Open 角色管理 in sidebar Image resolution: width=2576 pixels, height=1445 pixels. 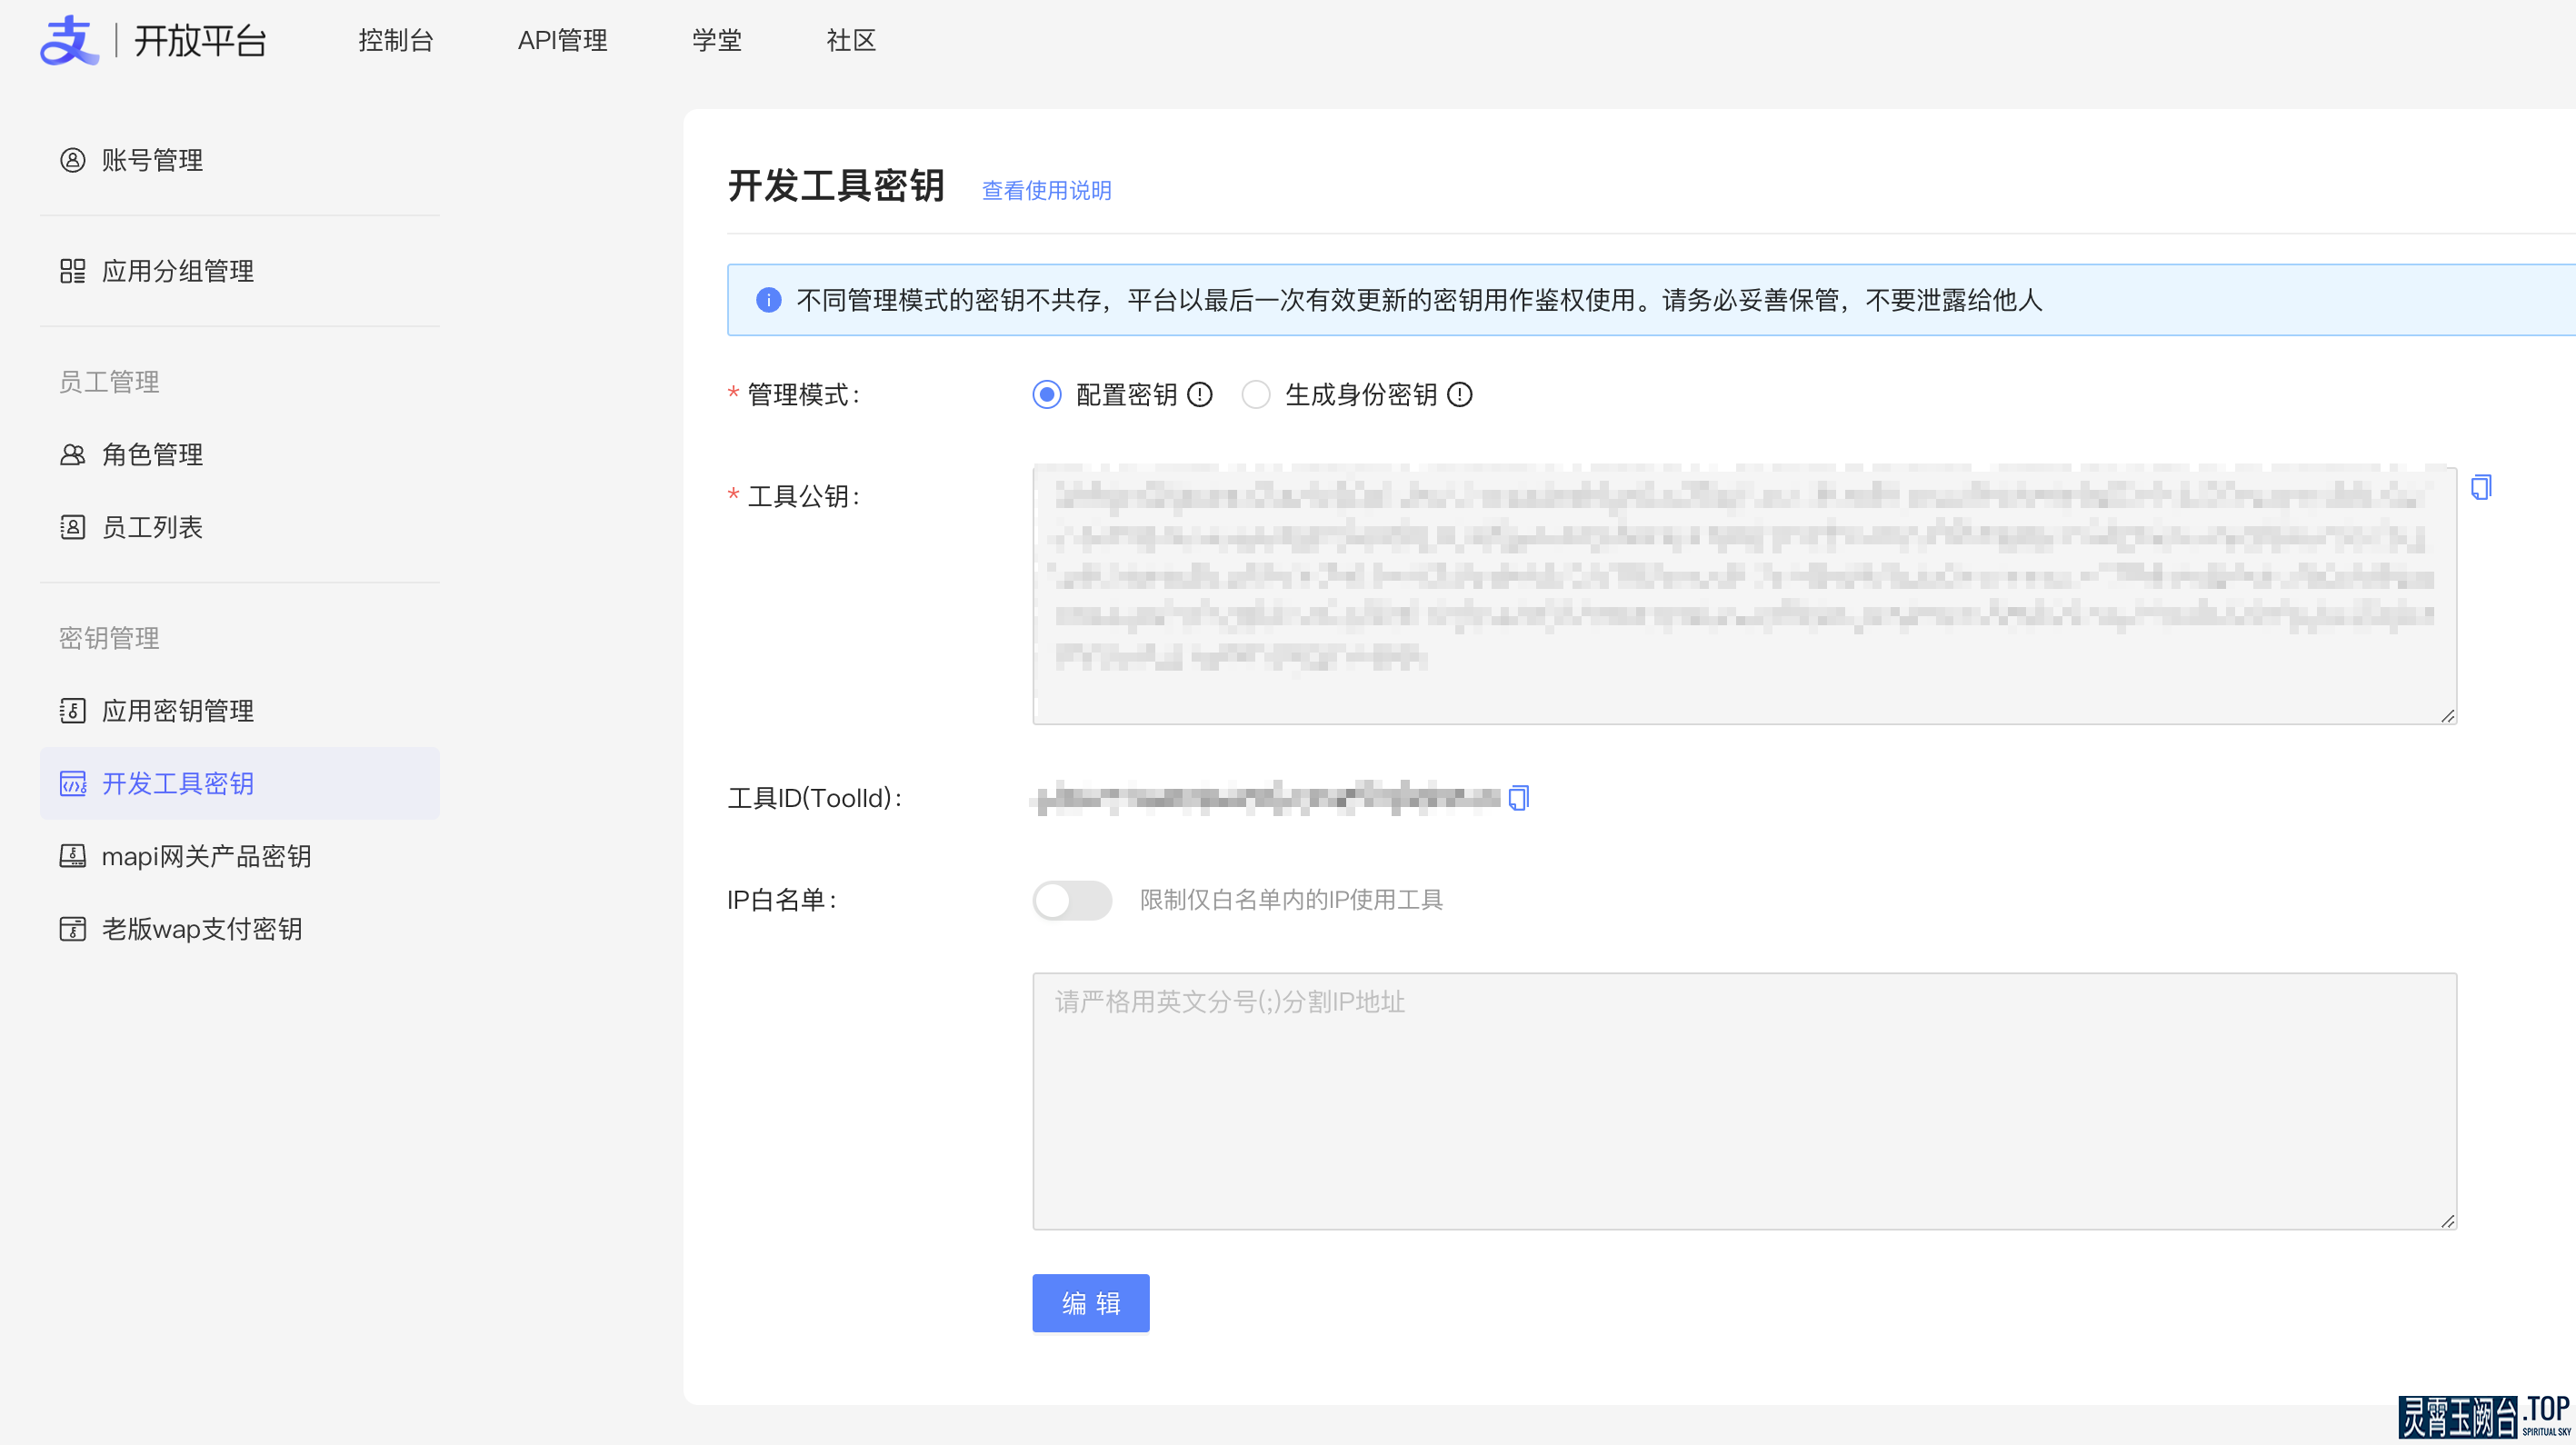point(152,454)
